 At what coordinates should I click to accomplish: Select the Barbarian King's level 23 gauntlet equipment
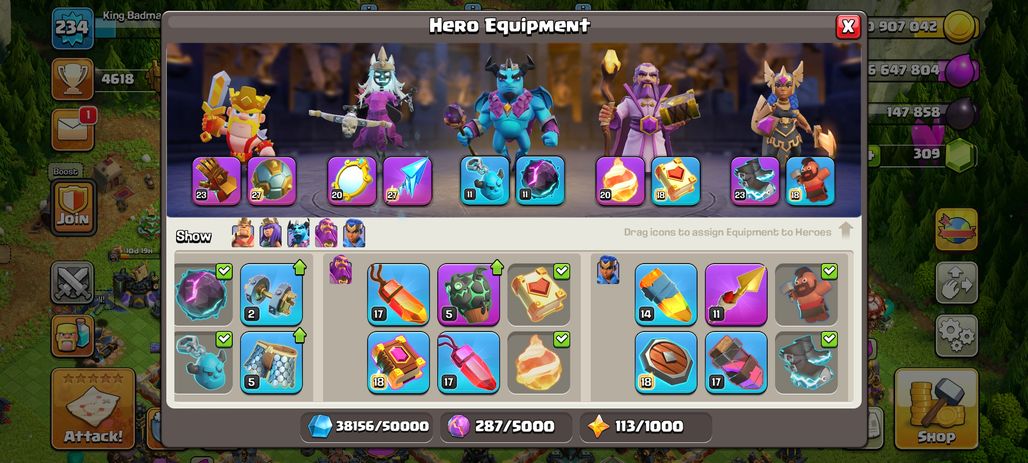pyautogui.click(x=216, y=181)
